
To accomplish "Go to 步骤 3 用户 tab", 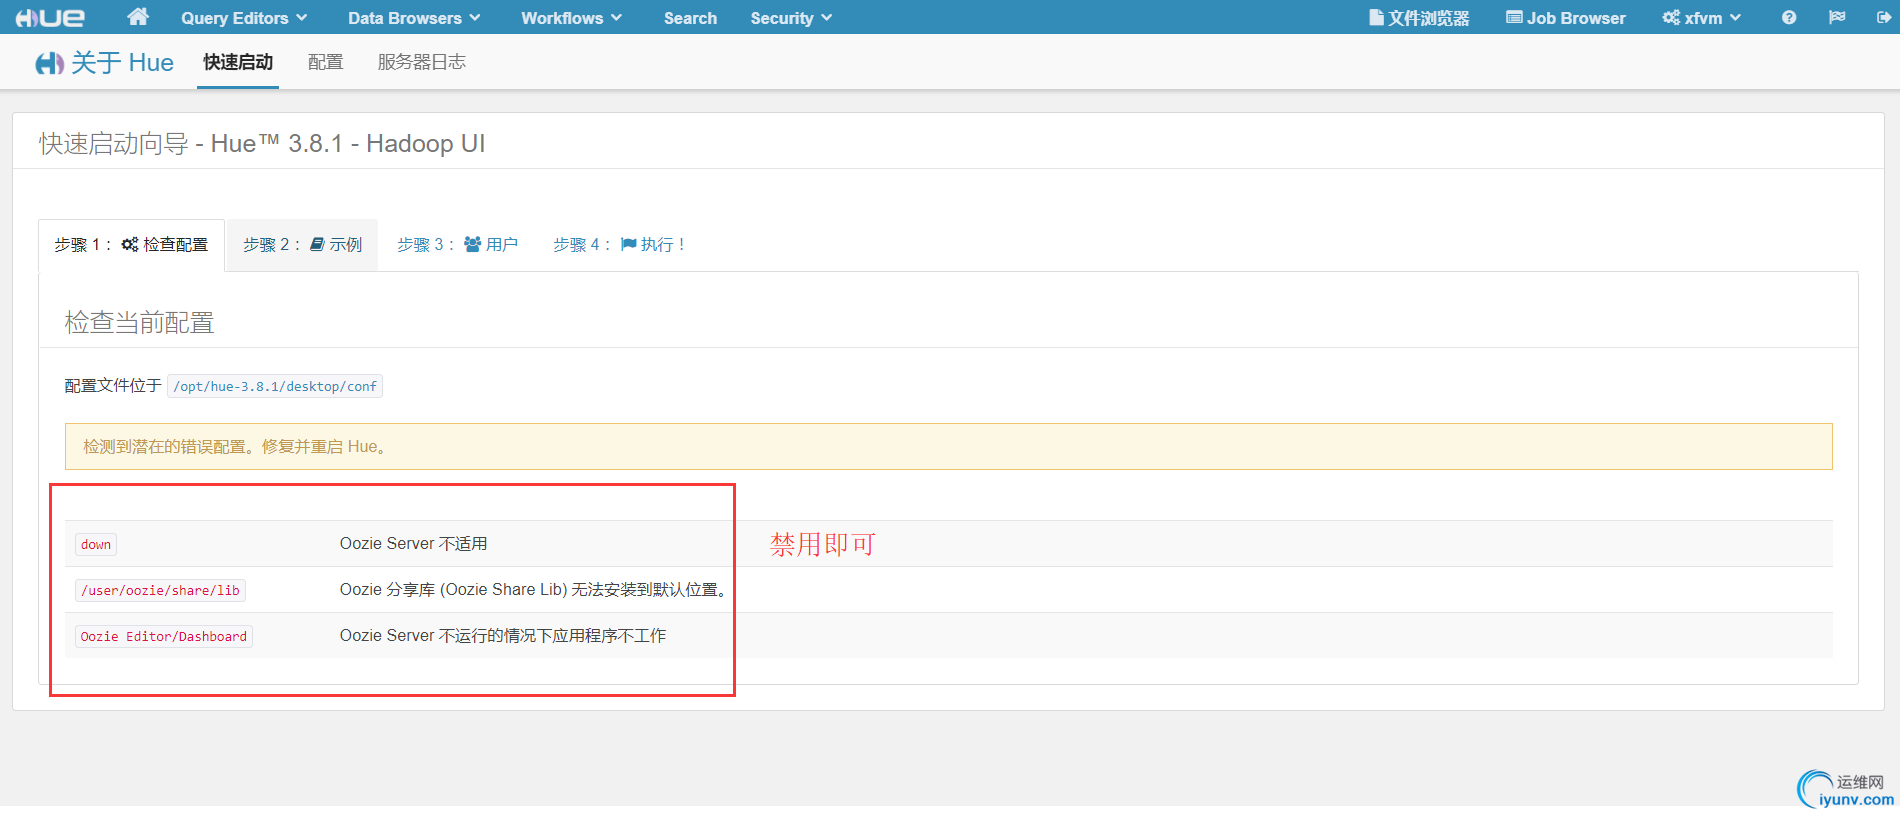I will [457, 245].
